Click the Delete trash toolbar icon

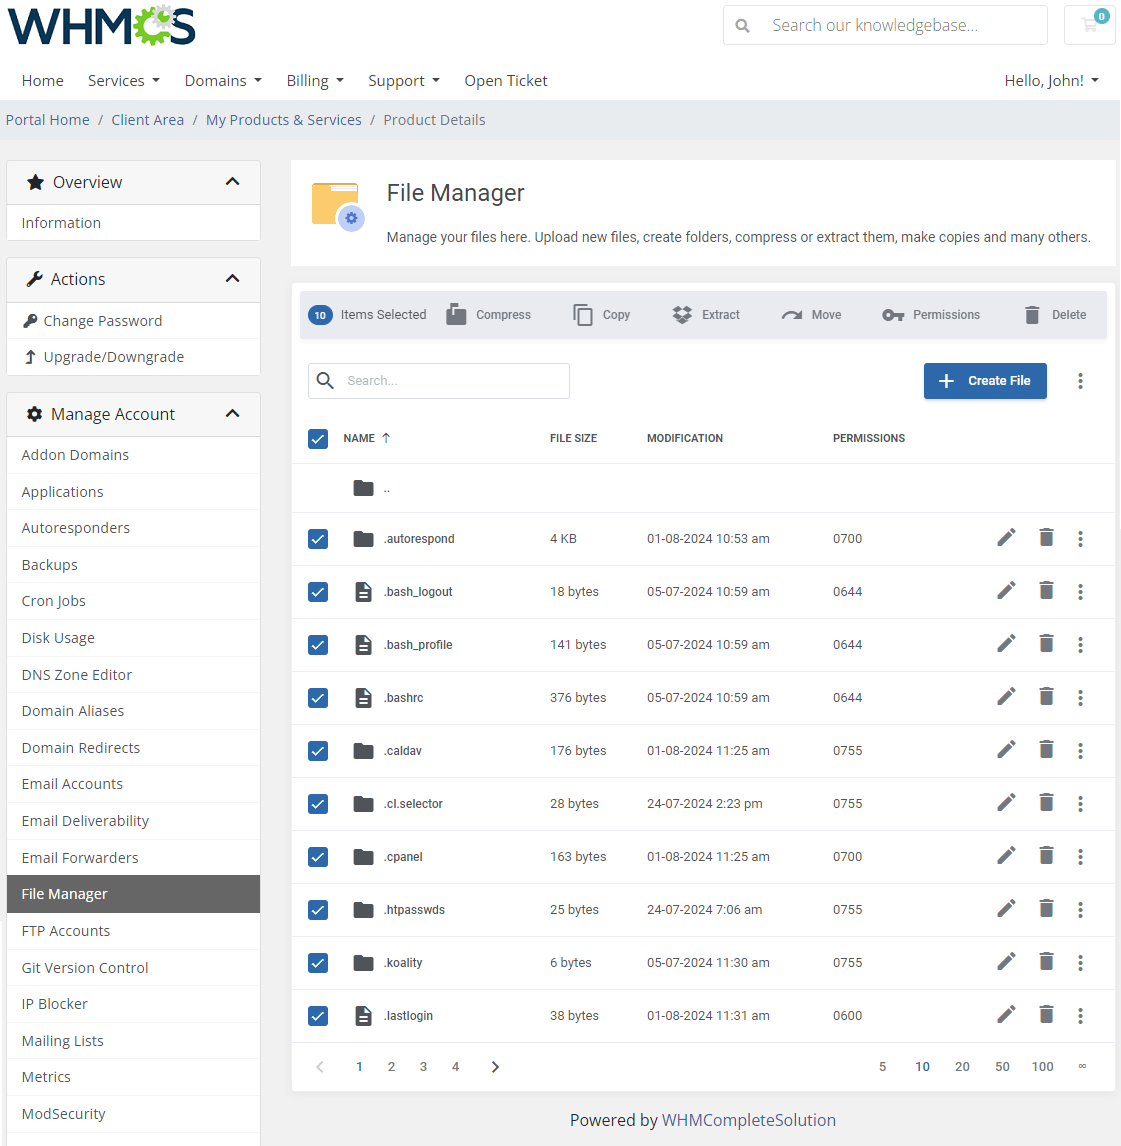click(x=1032, y=314)
